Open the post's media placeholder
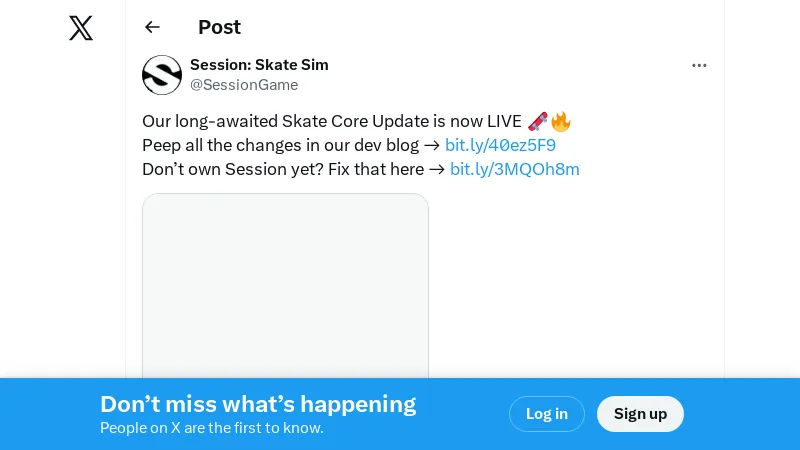Image resolution: width=800 pixels, height=450 pixels. 285,285
